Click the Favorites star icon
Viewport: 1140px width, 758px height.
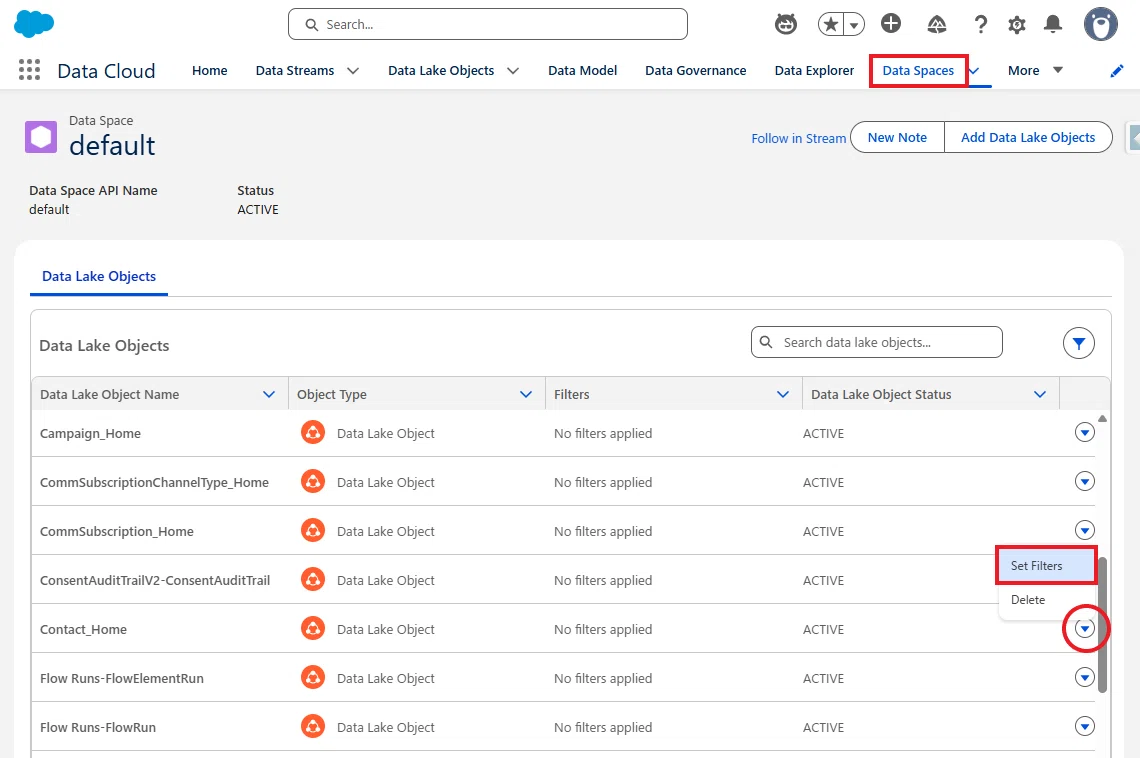pos(830,24)
